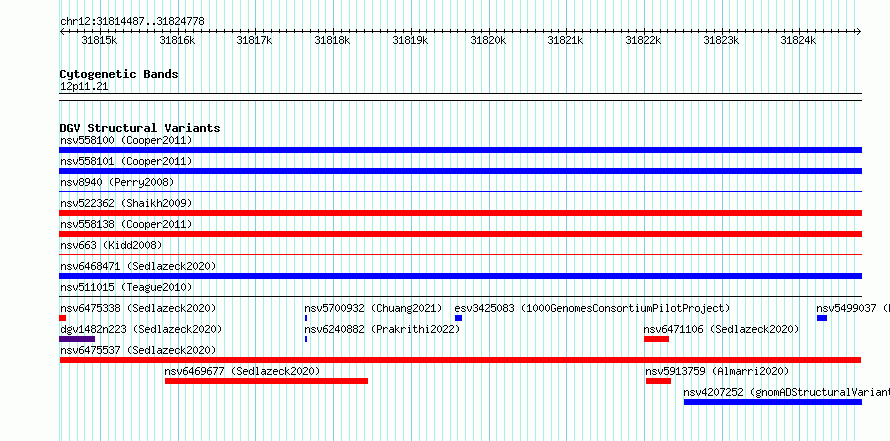Viewport: 890px width, 441px height.
Task: Open the nsv6468471 (Sedlazeck2020) label
Action: [138, 266]
